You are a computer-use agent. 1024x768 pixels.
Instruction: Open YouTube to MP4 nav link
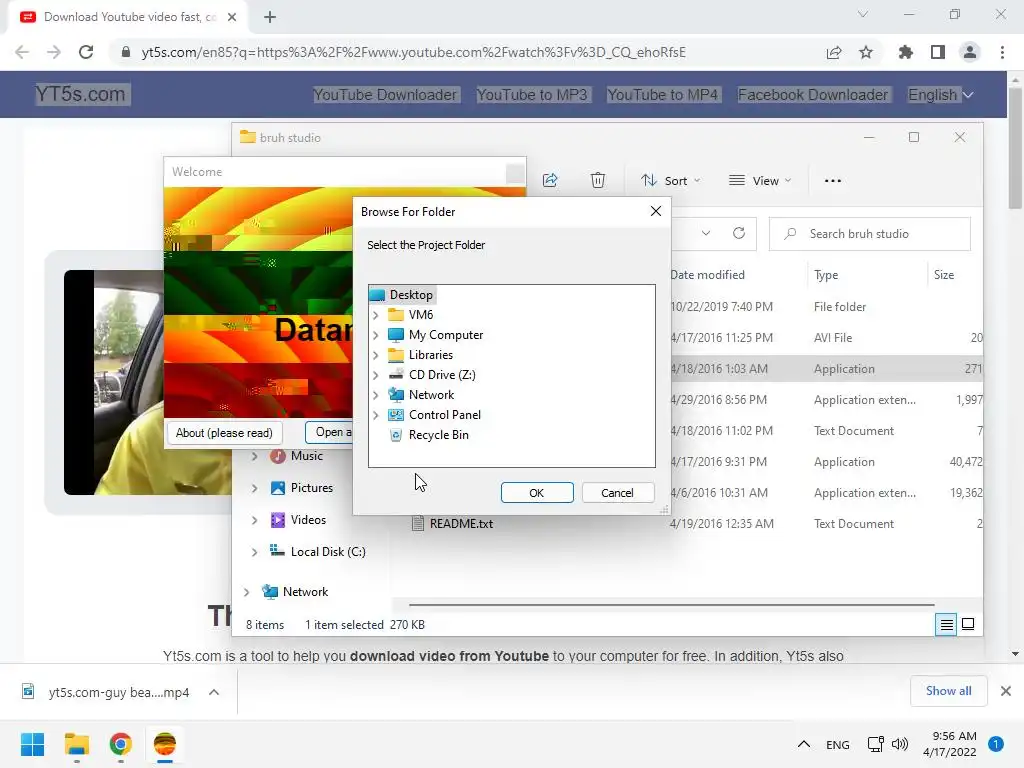coord(663,95)
